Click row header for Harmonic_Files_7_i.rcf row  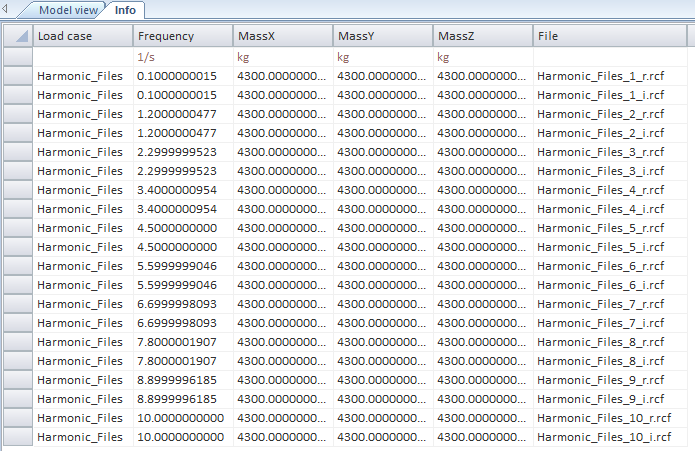point(17,322)
